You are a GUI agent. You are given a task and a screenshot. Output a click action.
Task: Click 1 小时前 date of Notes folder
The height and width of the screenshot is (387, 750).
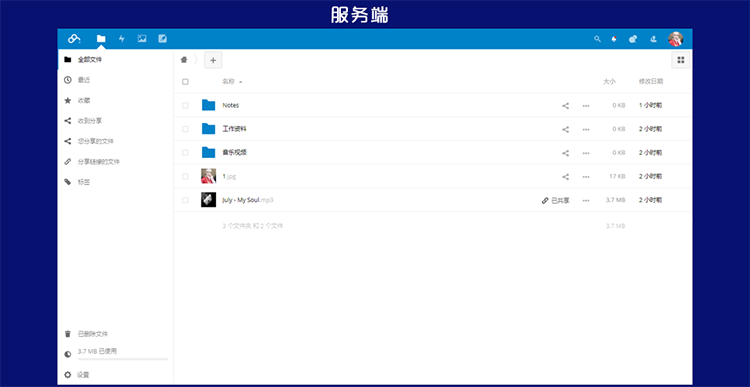pyautogui.click(x=651, y=105)
